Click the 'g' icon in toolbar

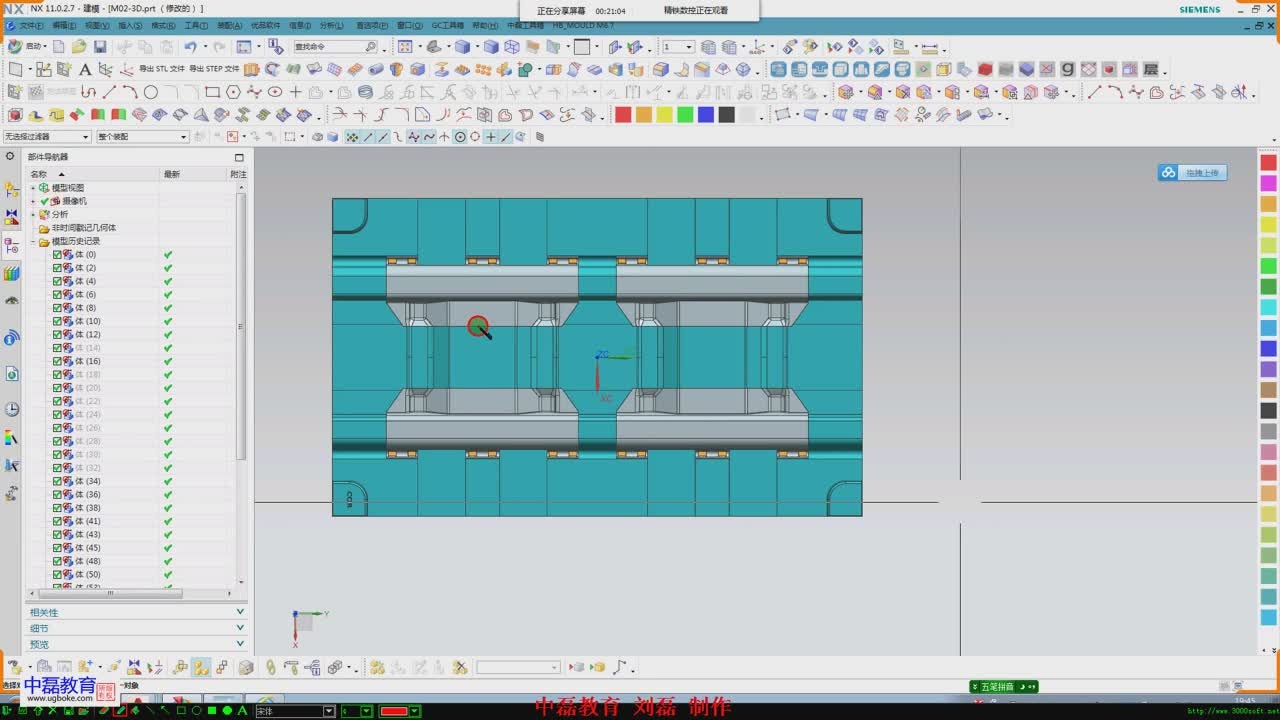coord(1068,69)
